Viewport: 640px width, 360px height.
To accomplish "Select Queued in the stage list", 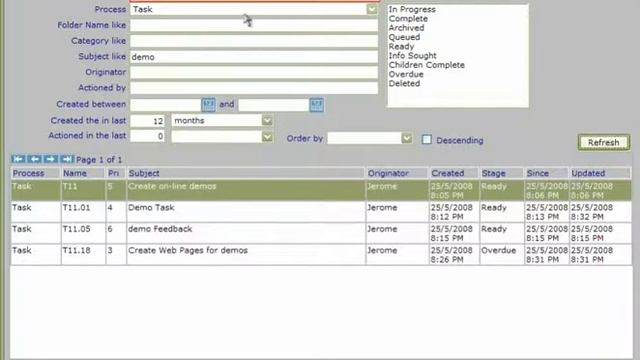I will [404, 37].
